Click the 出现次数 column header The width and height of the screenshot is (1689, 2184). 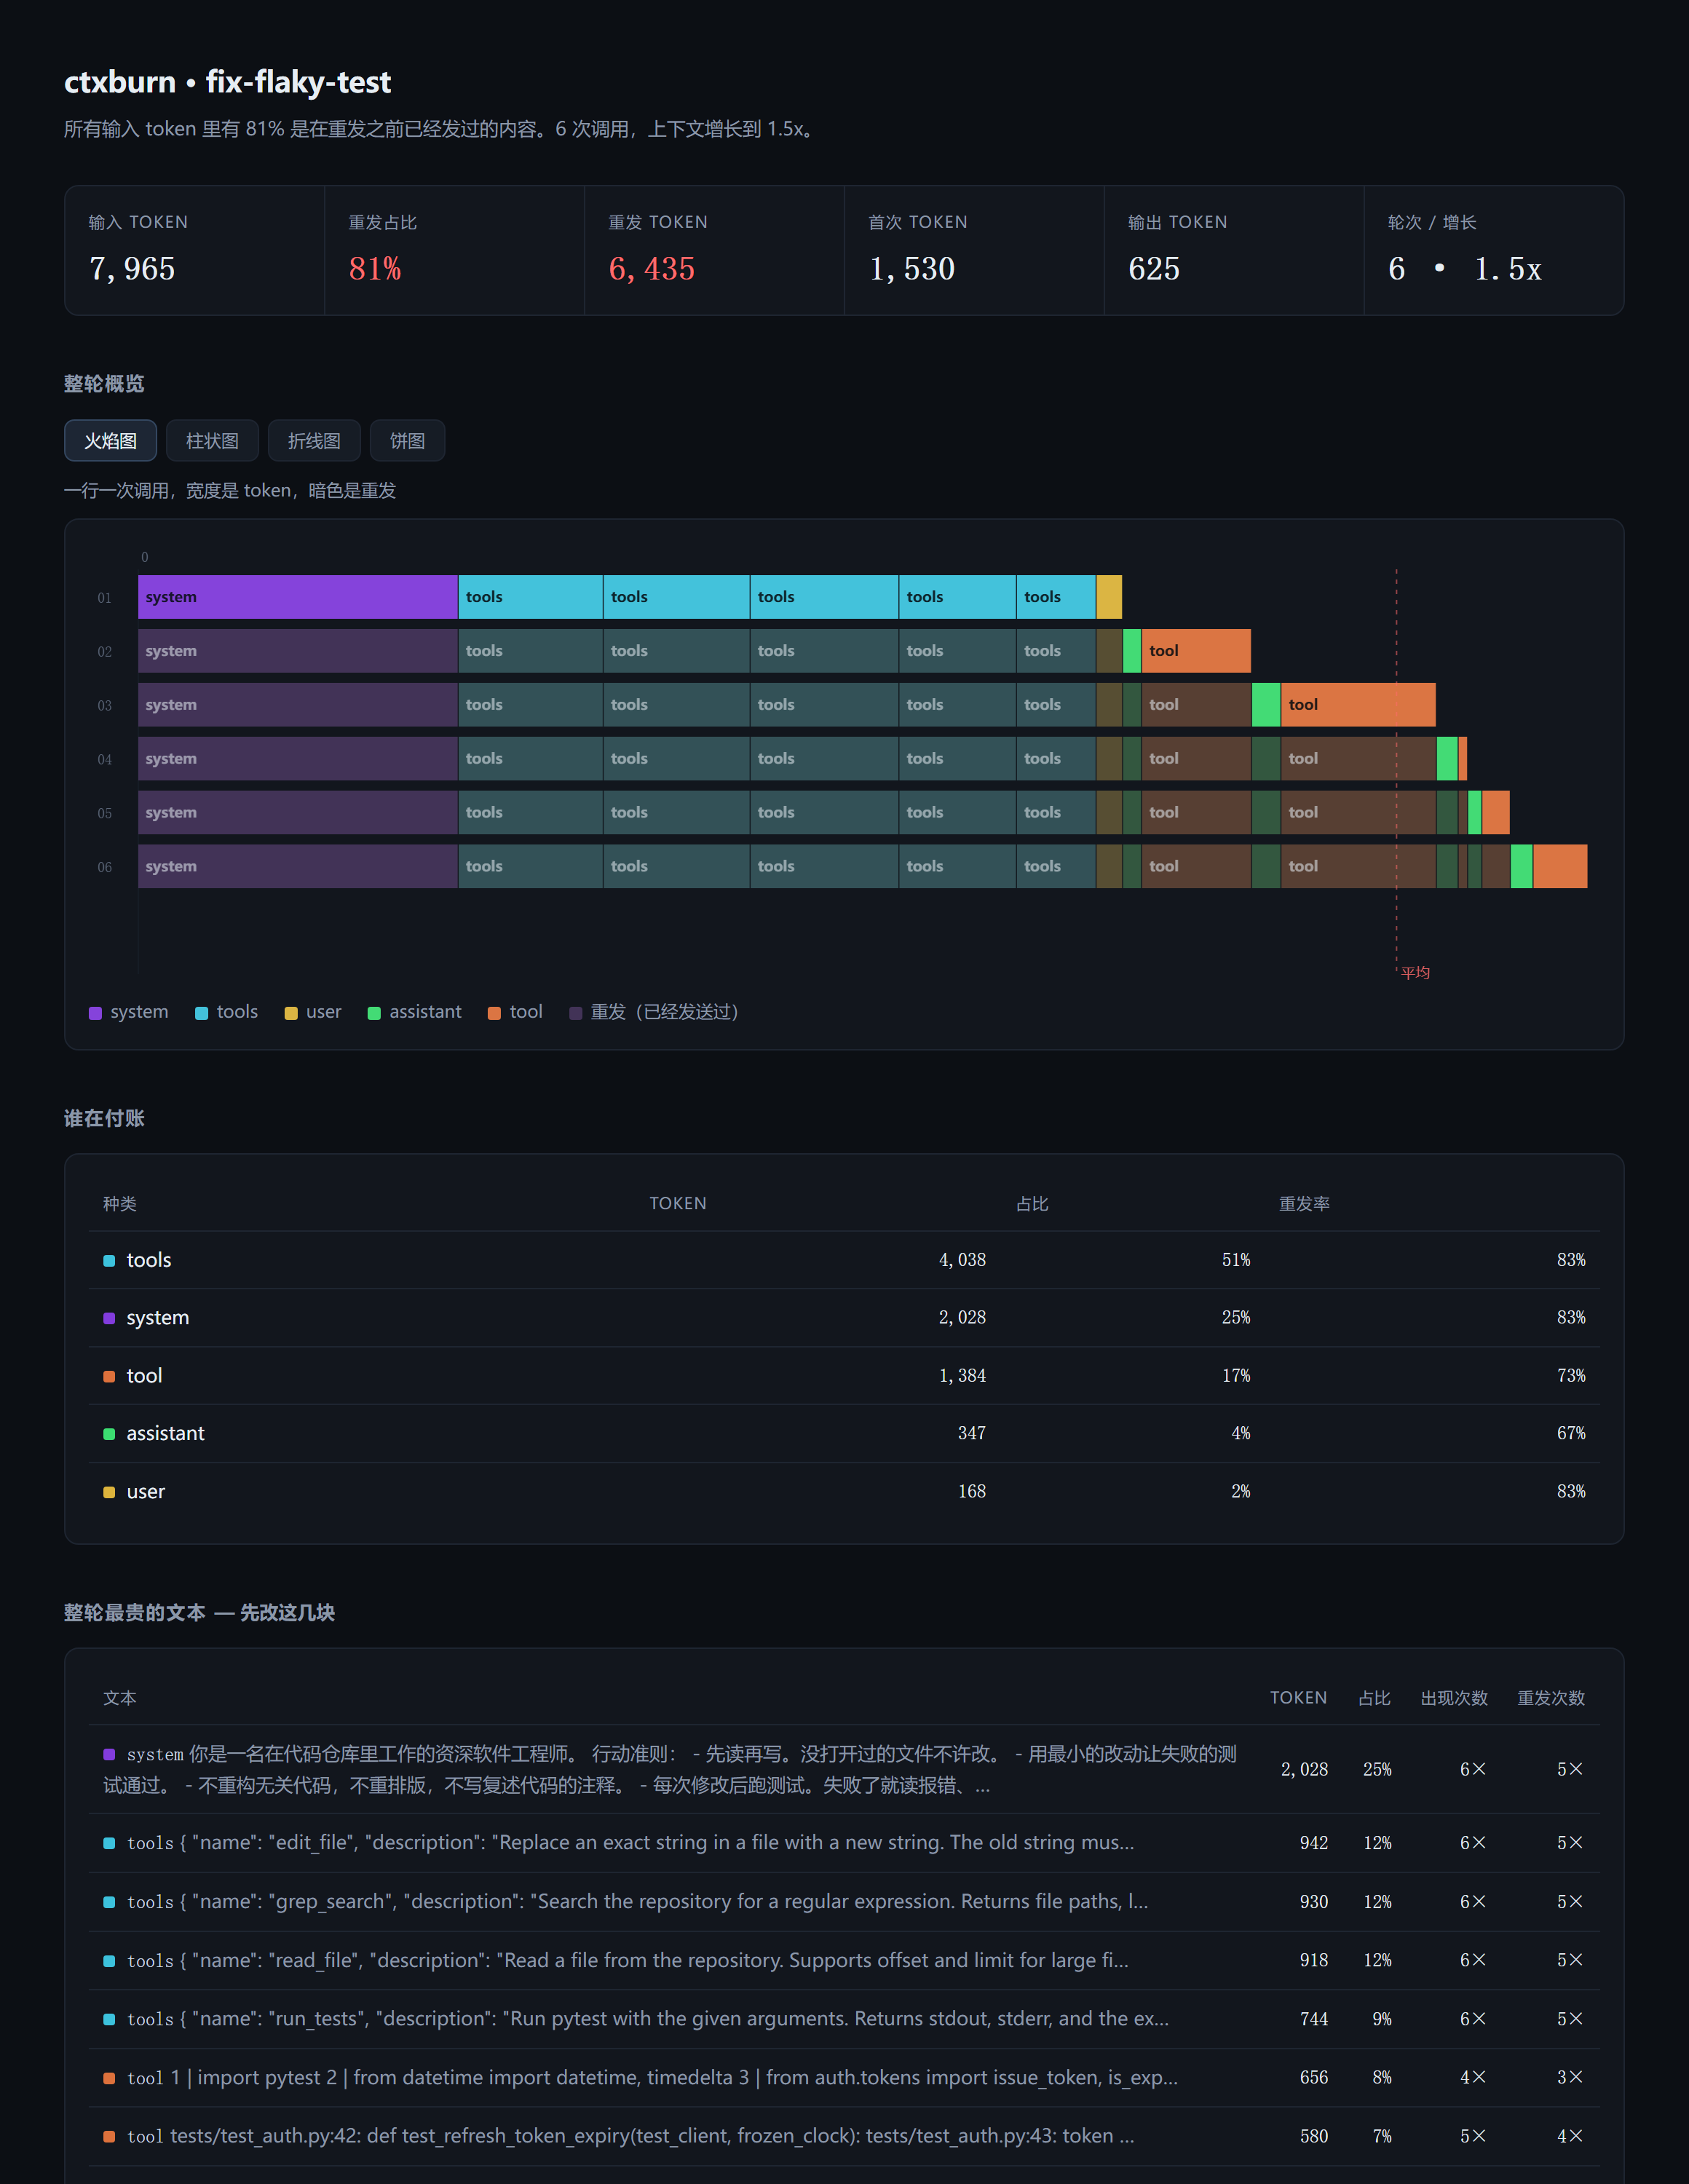[x=1454, y=1698]
